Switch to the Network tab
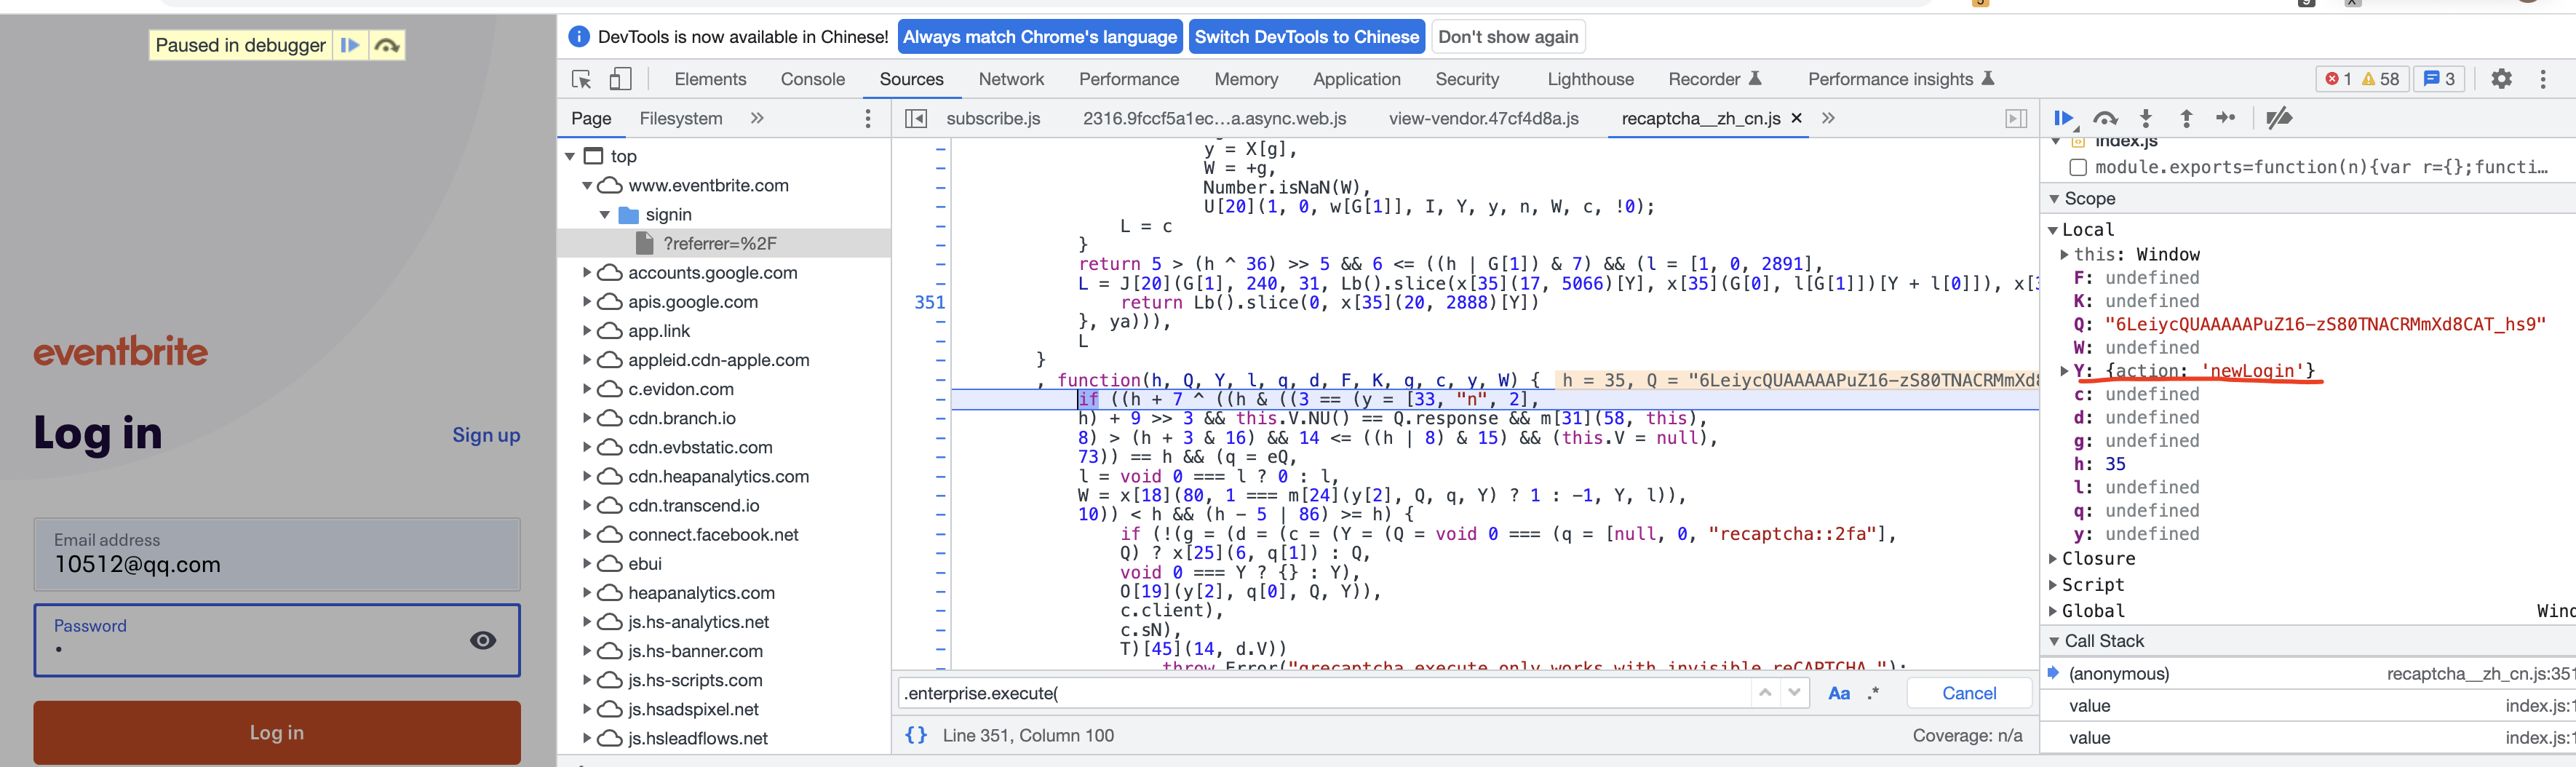This screenshot has height=767, width=2576. 1011,79
